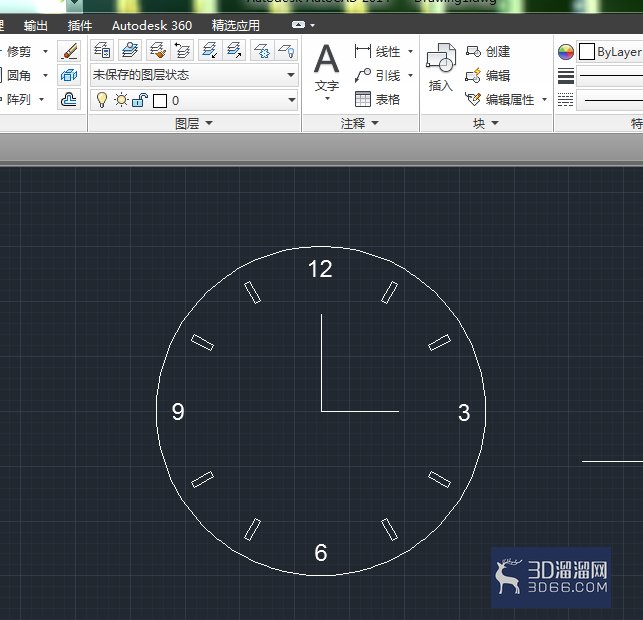Click the ByLayer color swatch
643x620 pixels.
pyautogui.click(x=586, y=52)
